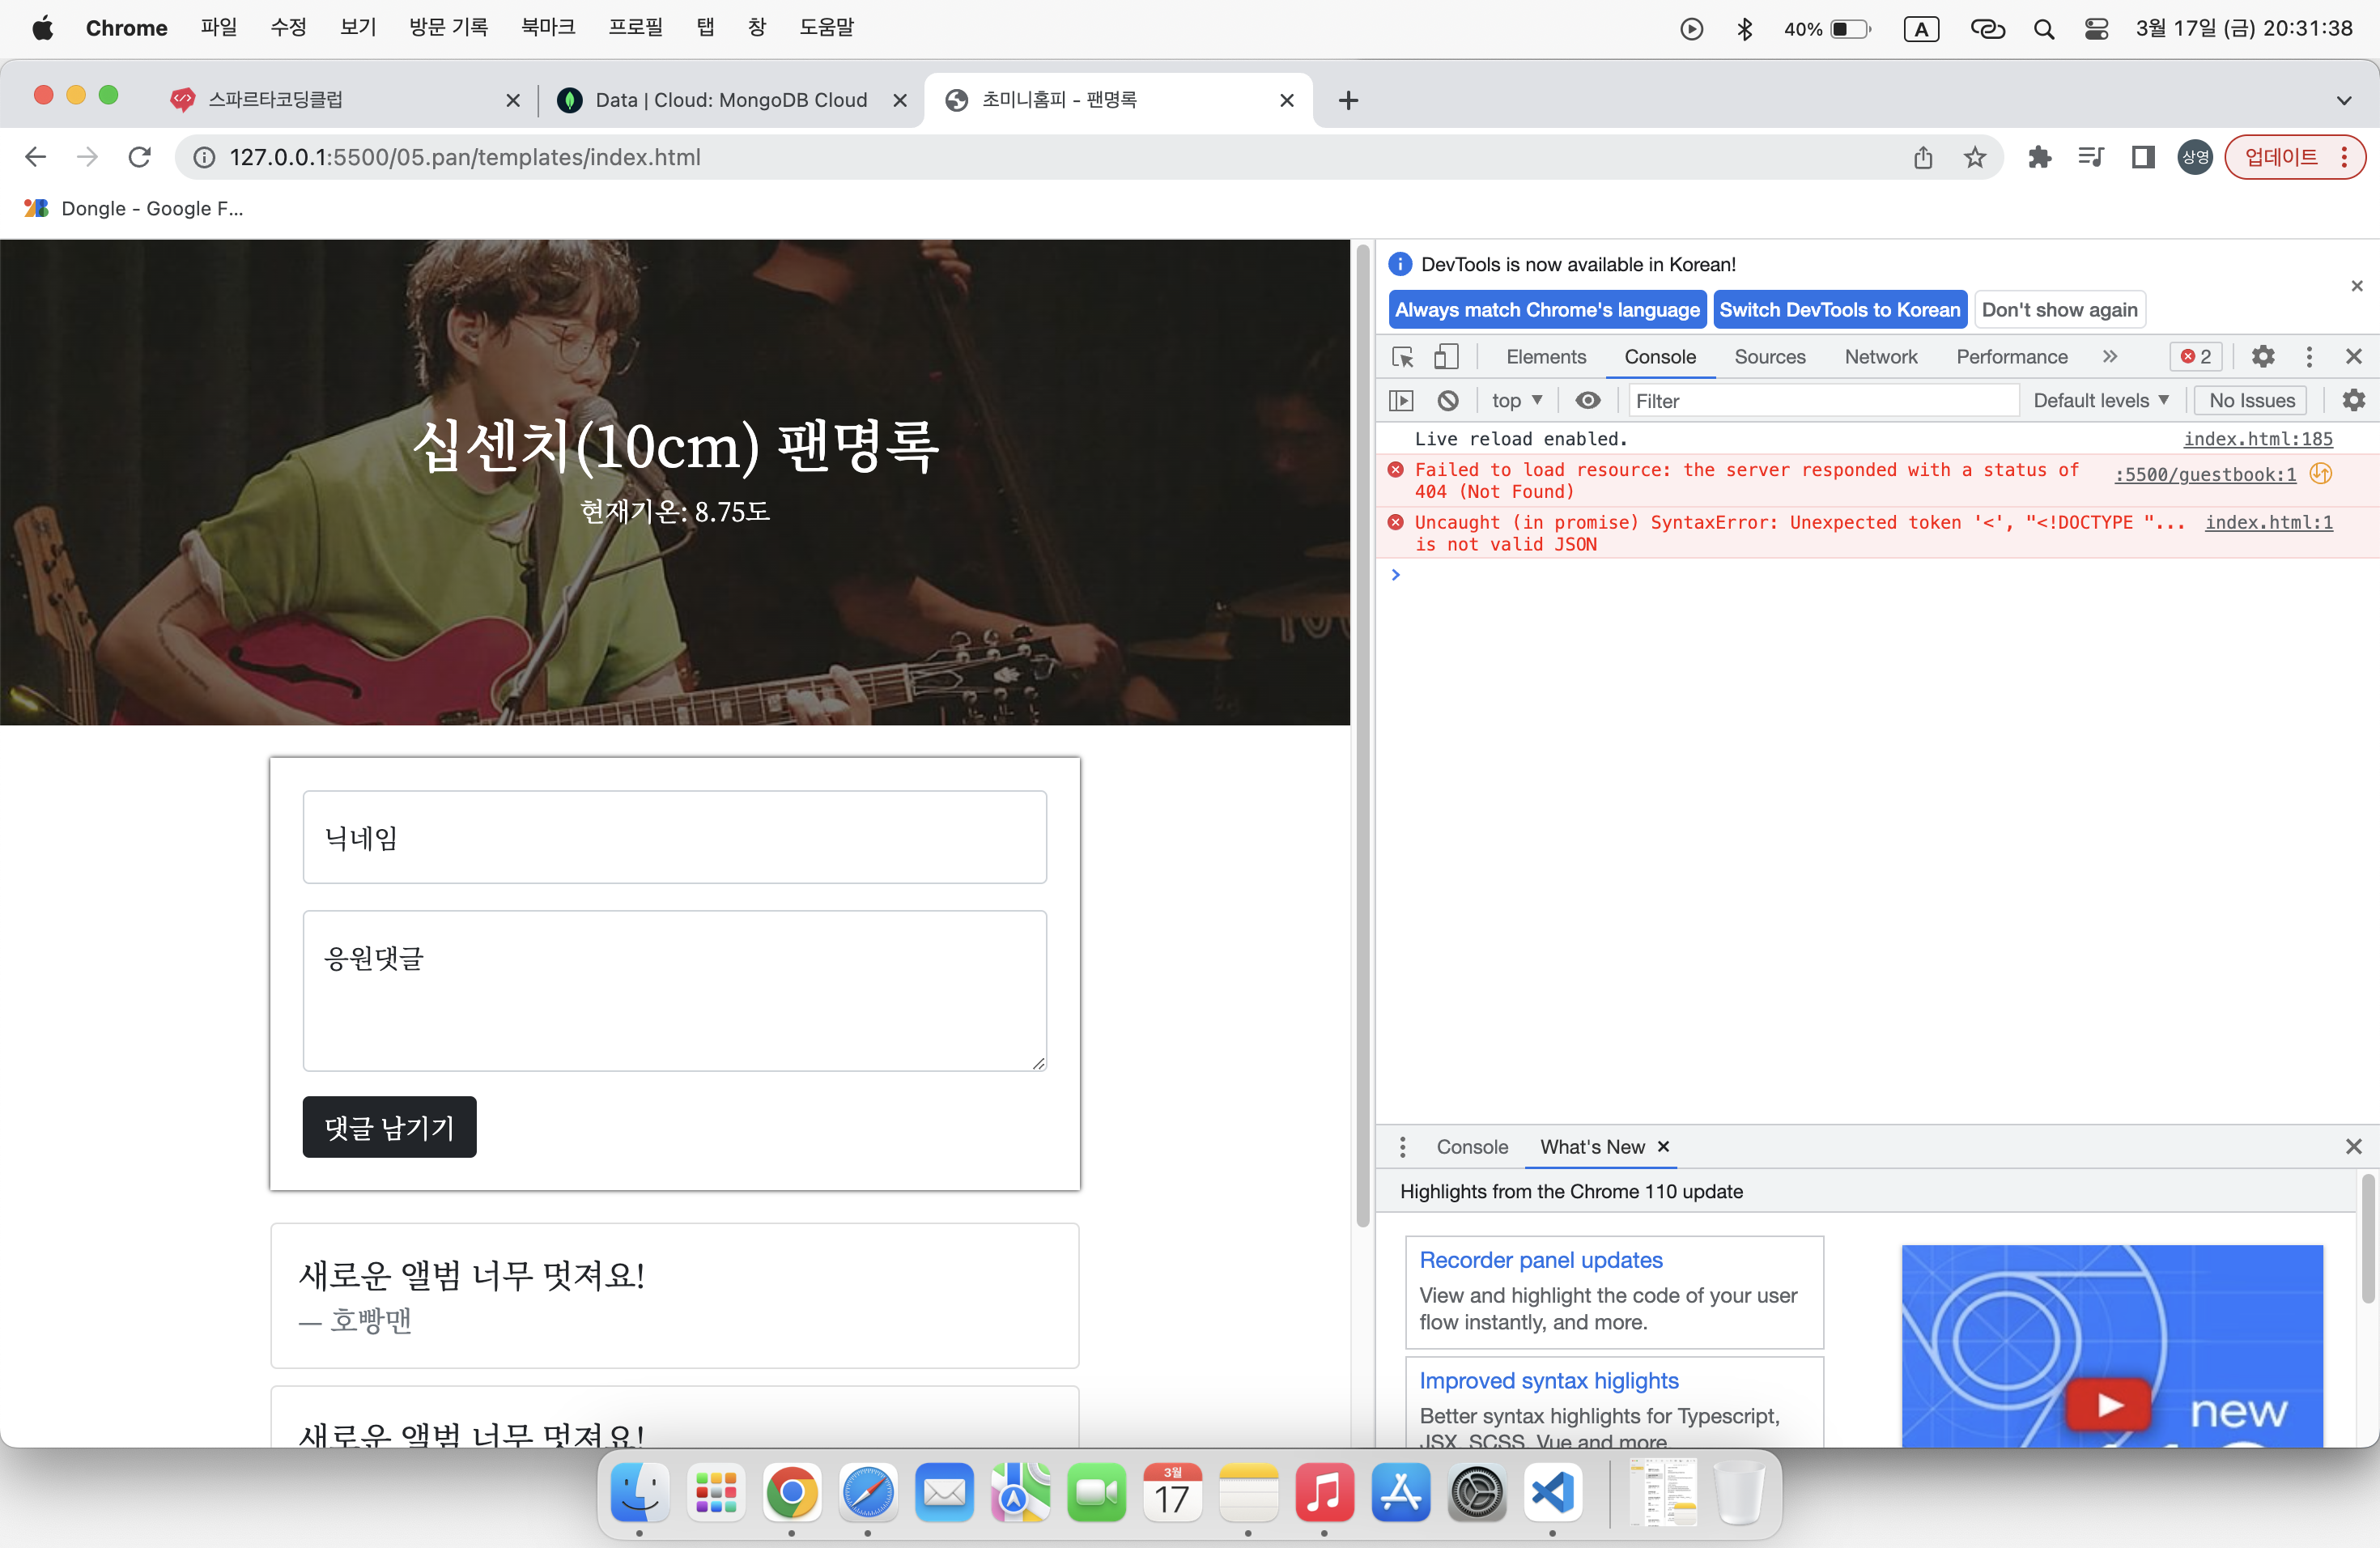The width and height of the screenshot is (2380, 1548).
Task: Open the Apple menu
Action: (x=42, y=28)
